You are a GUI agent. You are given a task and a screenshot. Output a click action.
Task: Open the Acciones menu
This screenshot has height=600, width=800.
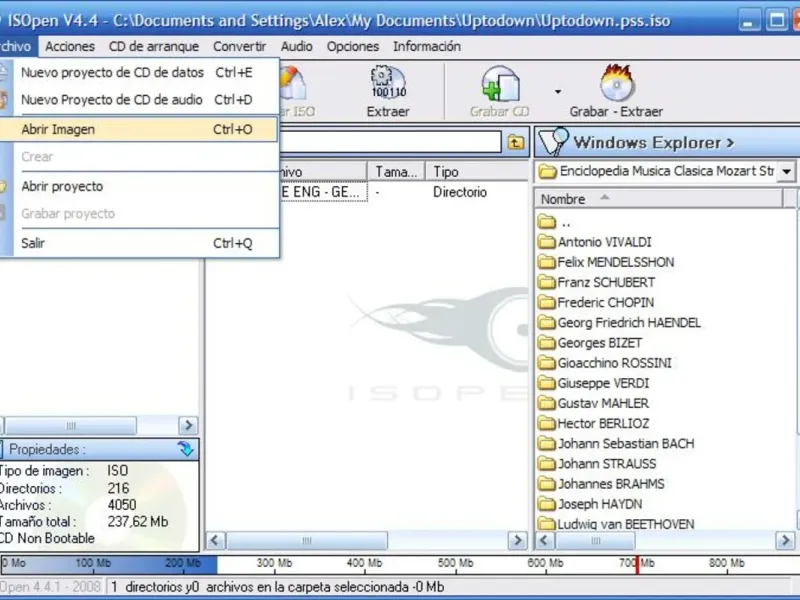coord(70,46)
